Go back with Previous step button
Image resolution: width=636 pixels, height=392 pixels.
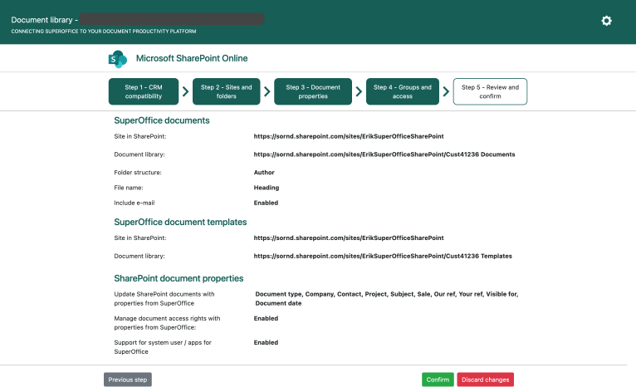click(128, 380)
